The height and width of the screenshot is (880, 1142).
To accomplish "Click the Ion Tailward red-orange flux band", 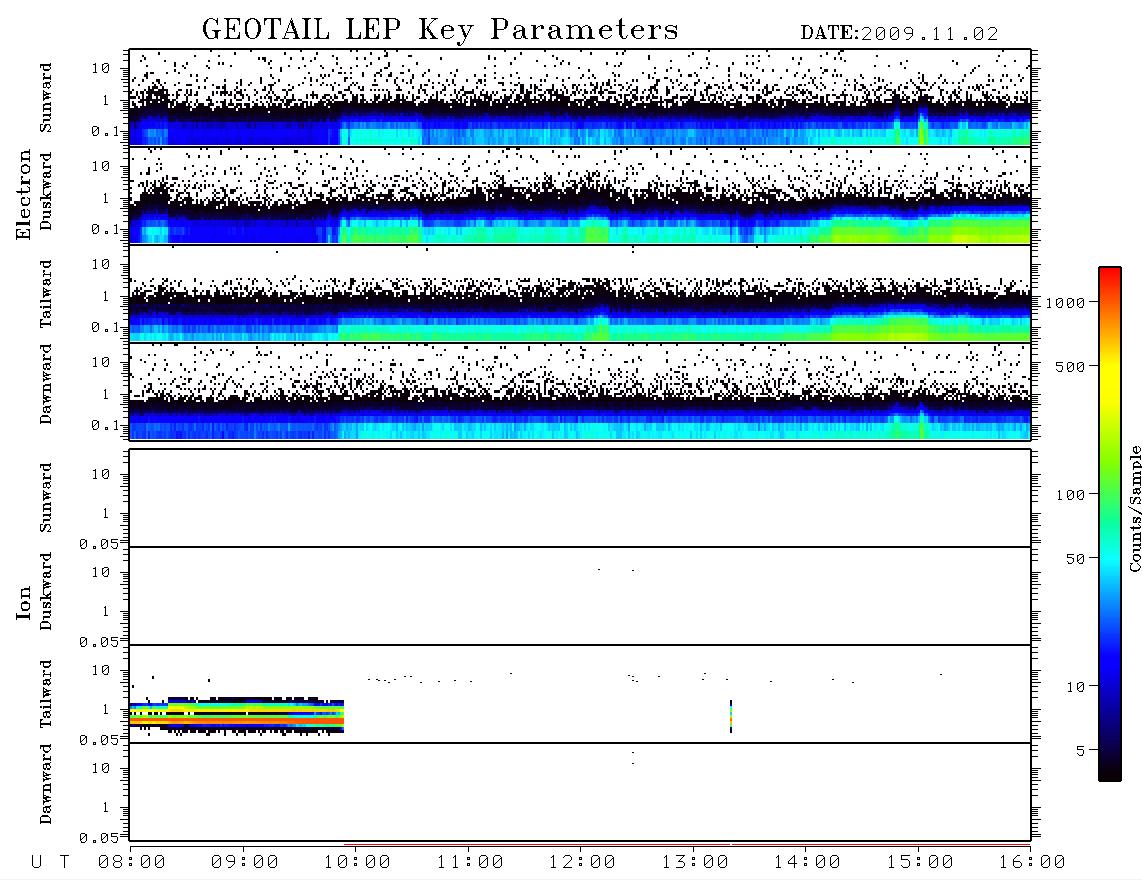I will click(x=237, y=722).
